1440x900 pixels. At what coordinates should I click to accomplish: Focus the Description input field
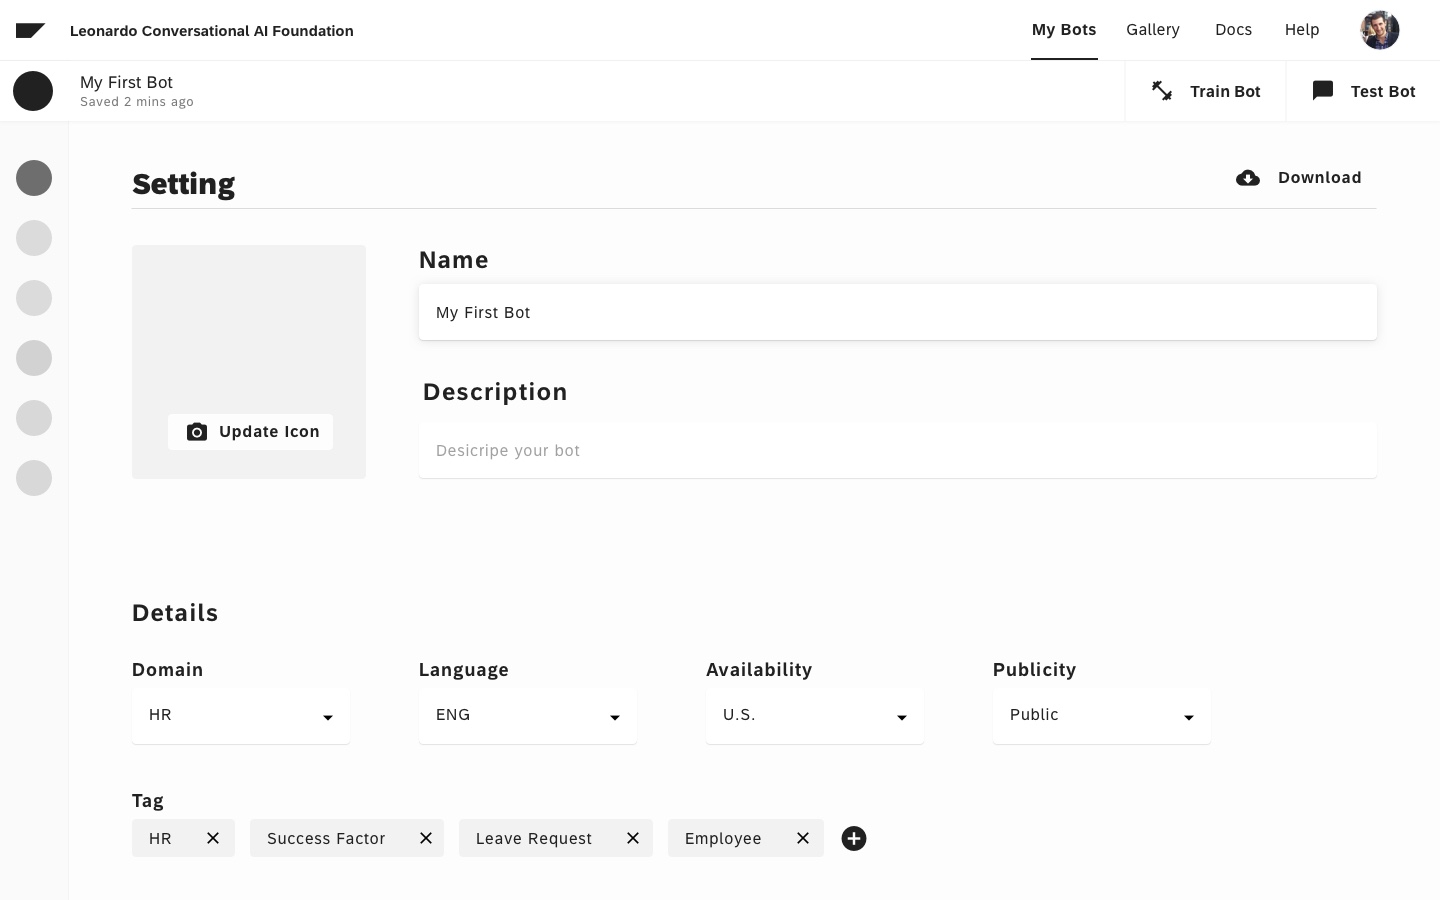point(898,450)
